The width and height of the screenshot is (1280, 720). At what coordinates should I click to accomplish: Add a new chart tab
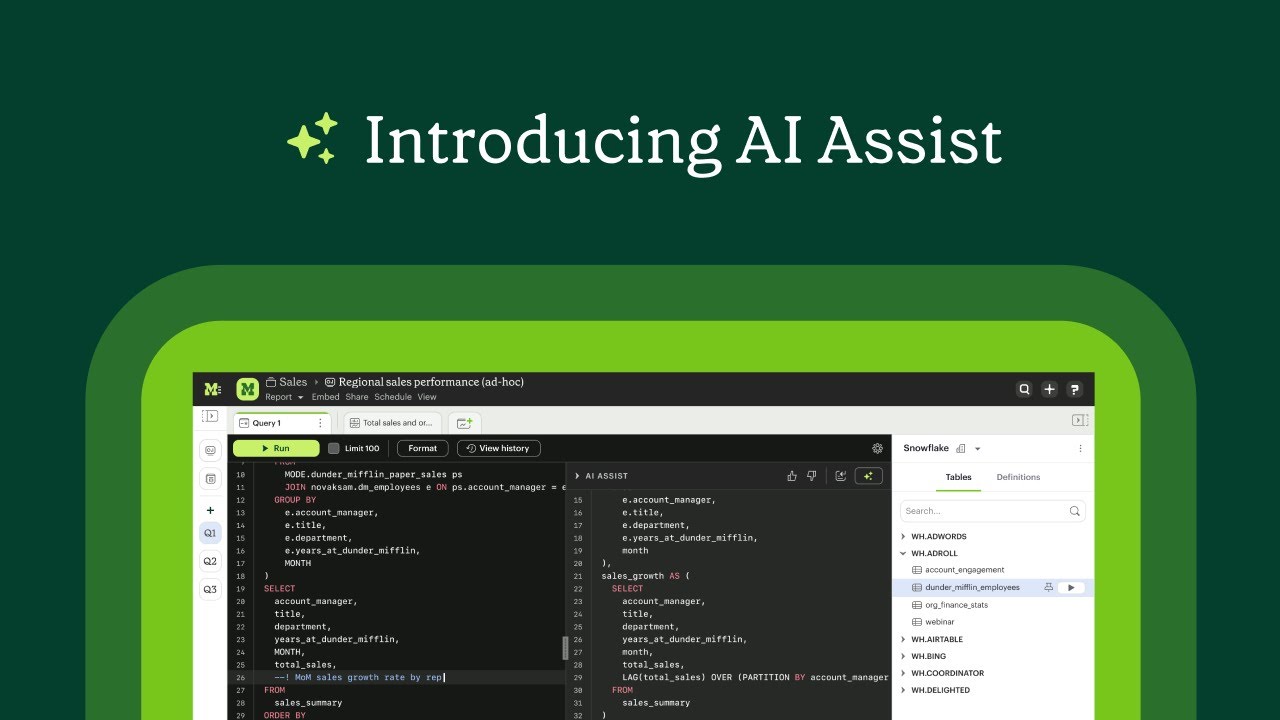465,423
